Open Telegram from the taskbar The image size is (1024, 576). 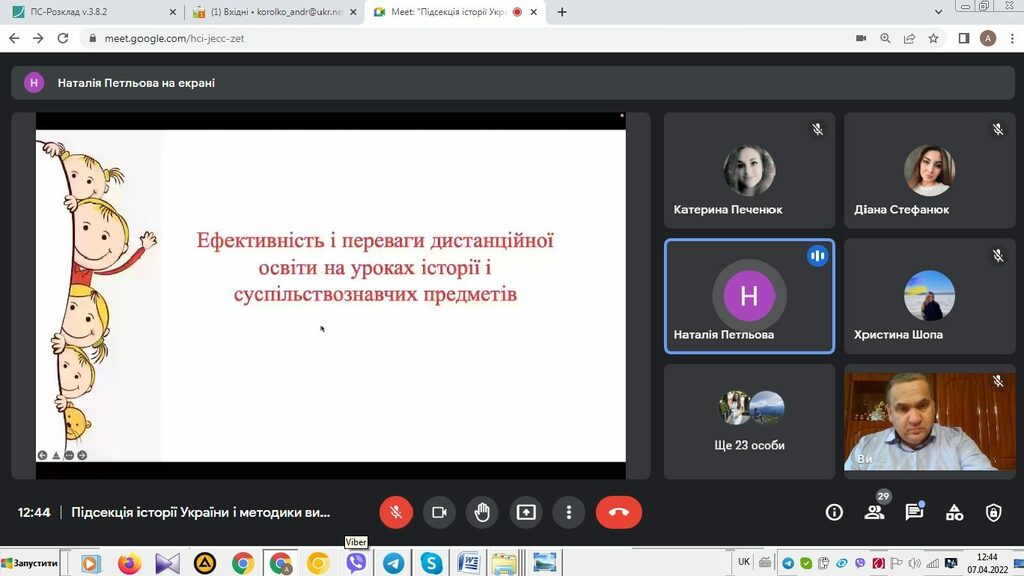click(394, 563)
